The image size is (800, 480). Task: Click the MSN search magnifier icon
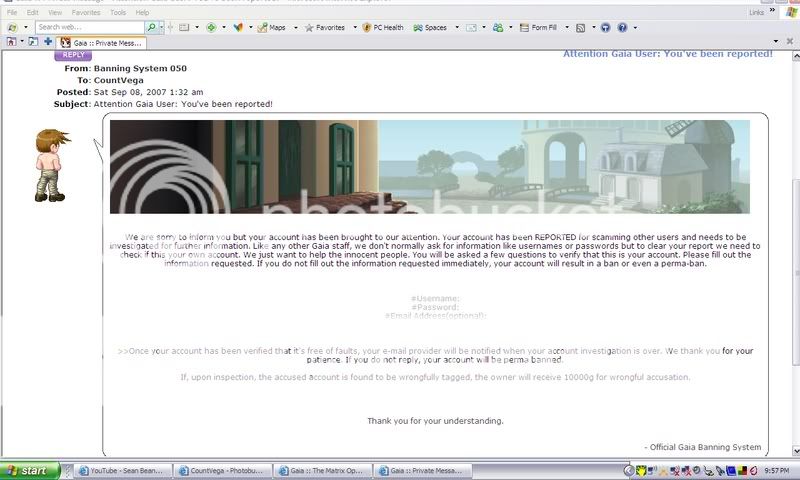[152, 27]
